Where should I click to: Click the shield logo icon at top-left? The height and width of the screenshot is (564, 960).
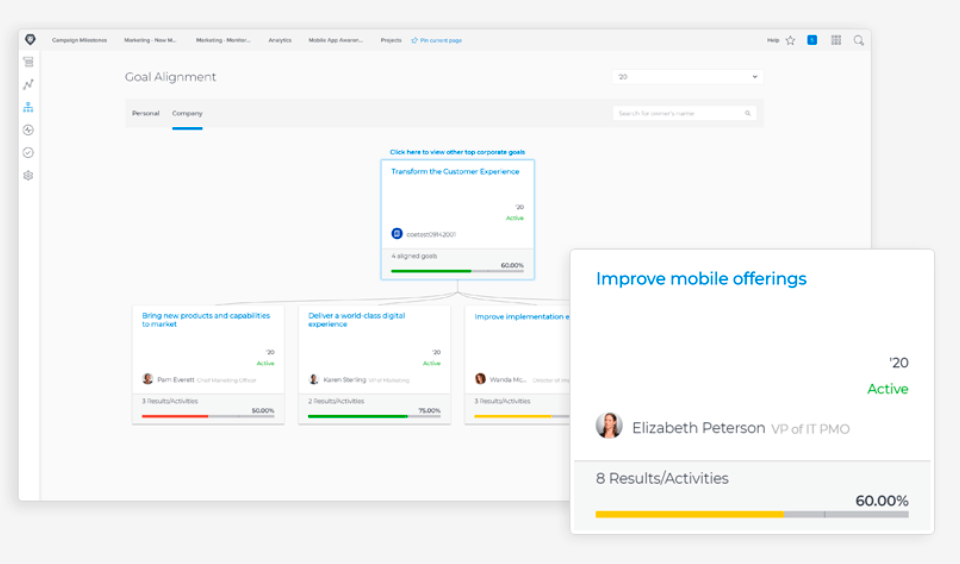30,40
